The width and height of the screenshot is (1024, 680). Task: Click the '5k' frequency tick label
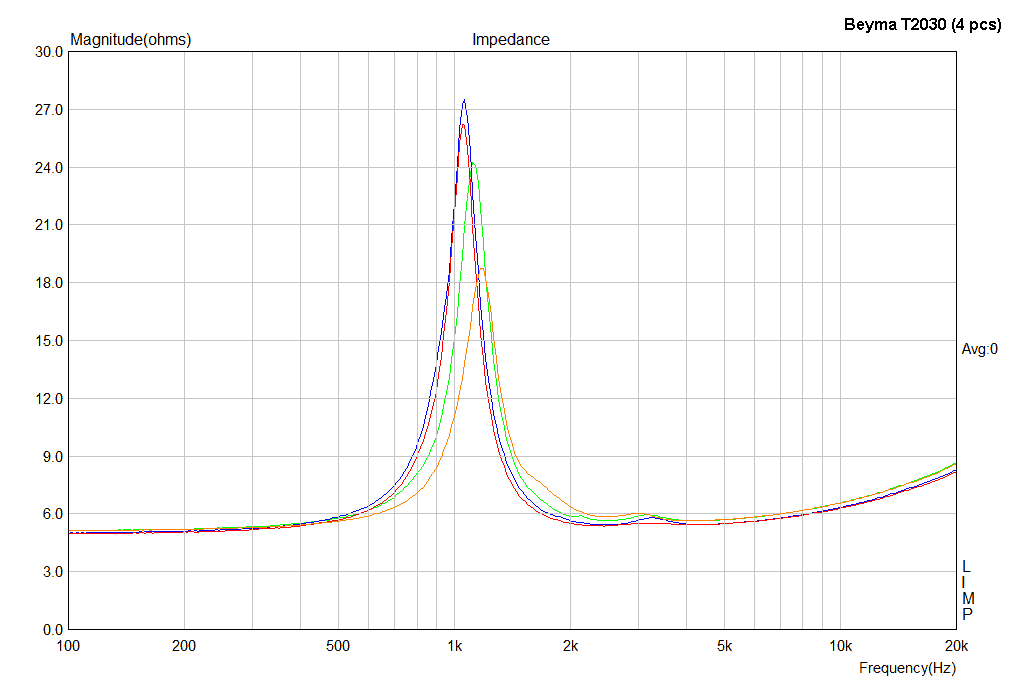click(x=724, y=646)
